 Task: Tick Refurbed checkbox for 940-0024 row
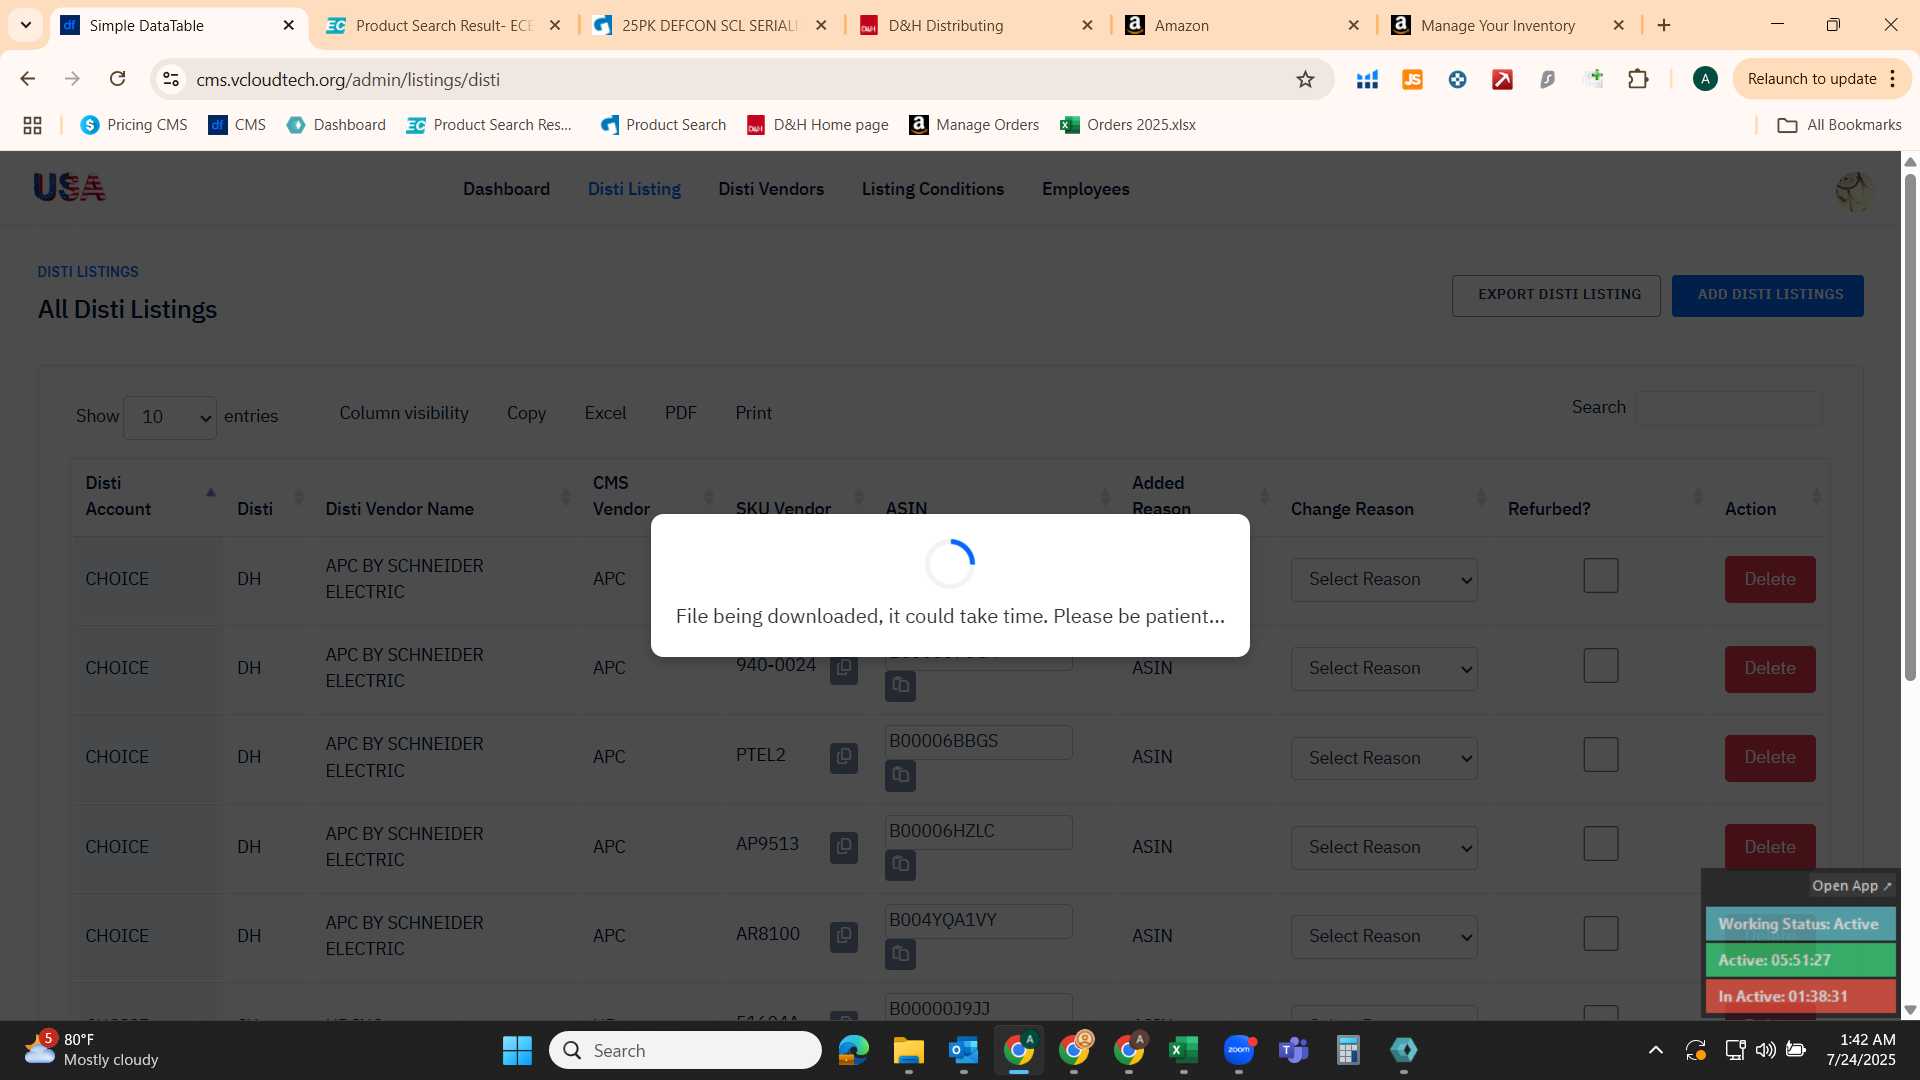[1600, 666]
